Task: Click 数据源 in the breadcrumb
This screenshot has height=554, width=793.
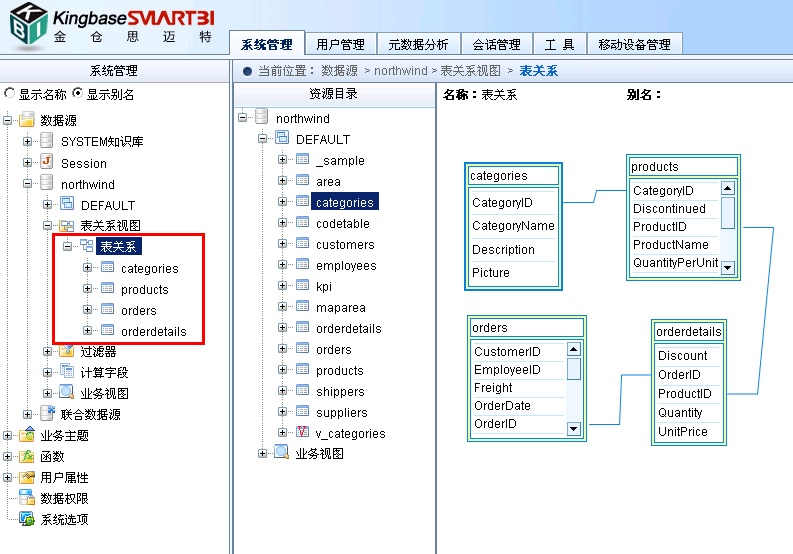Action: [339, 71]
